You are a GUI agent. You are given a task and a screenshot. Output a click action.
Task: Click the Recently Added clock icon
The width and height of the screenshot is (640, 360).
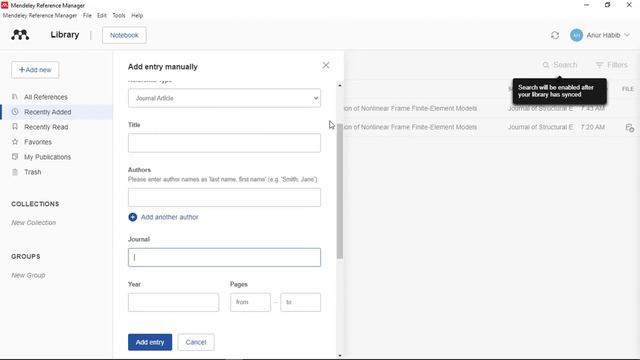pyautogui.click(x=15, y=111)
